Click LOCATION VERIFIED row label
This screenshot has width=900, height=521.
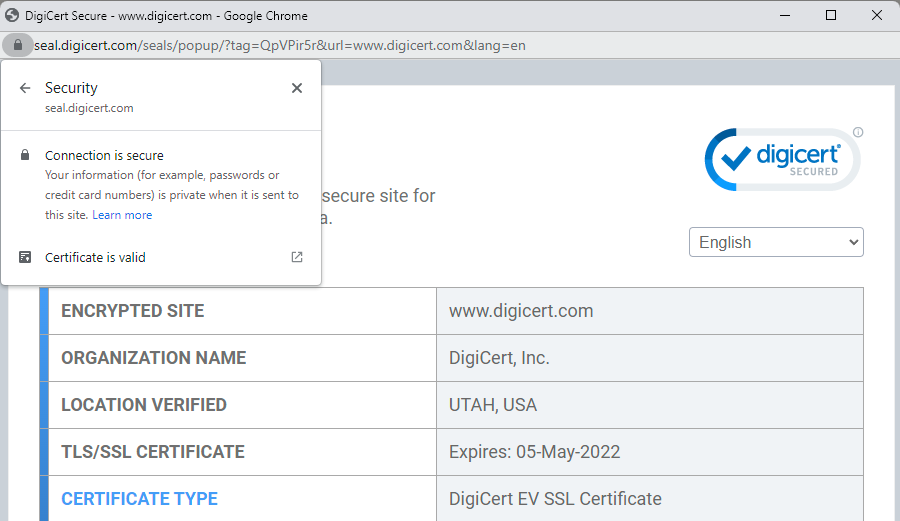144,405
